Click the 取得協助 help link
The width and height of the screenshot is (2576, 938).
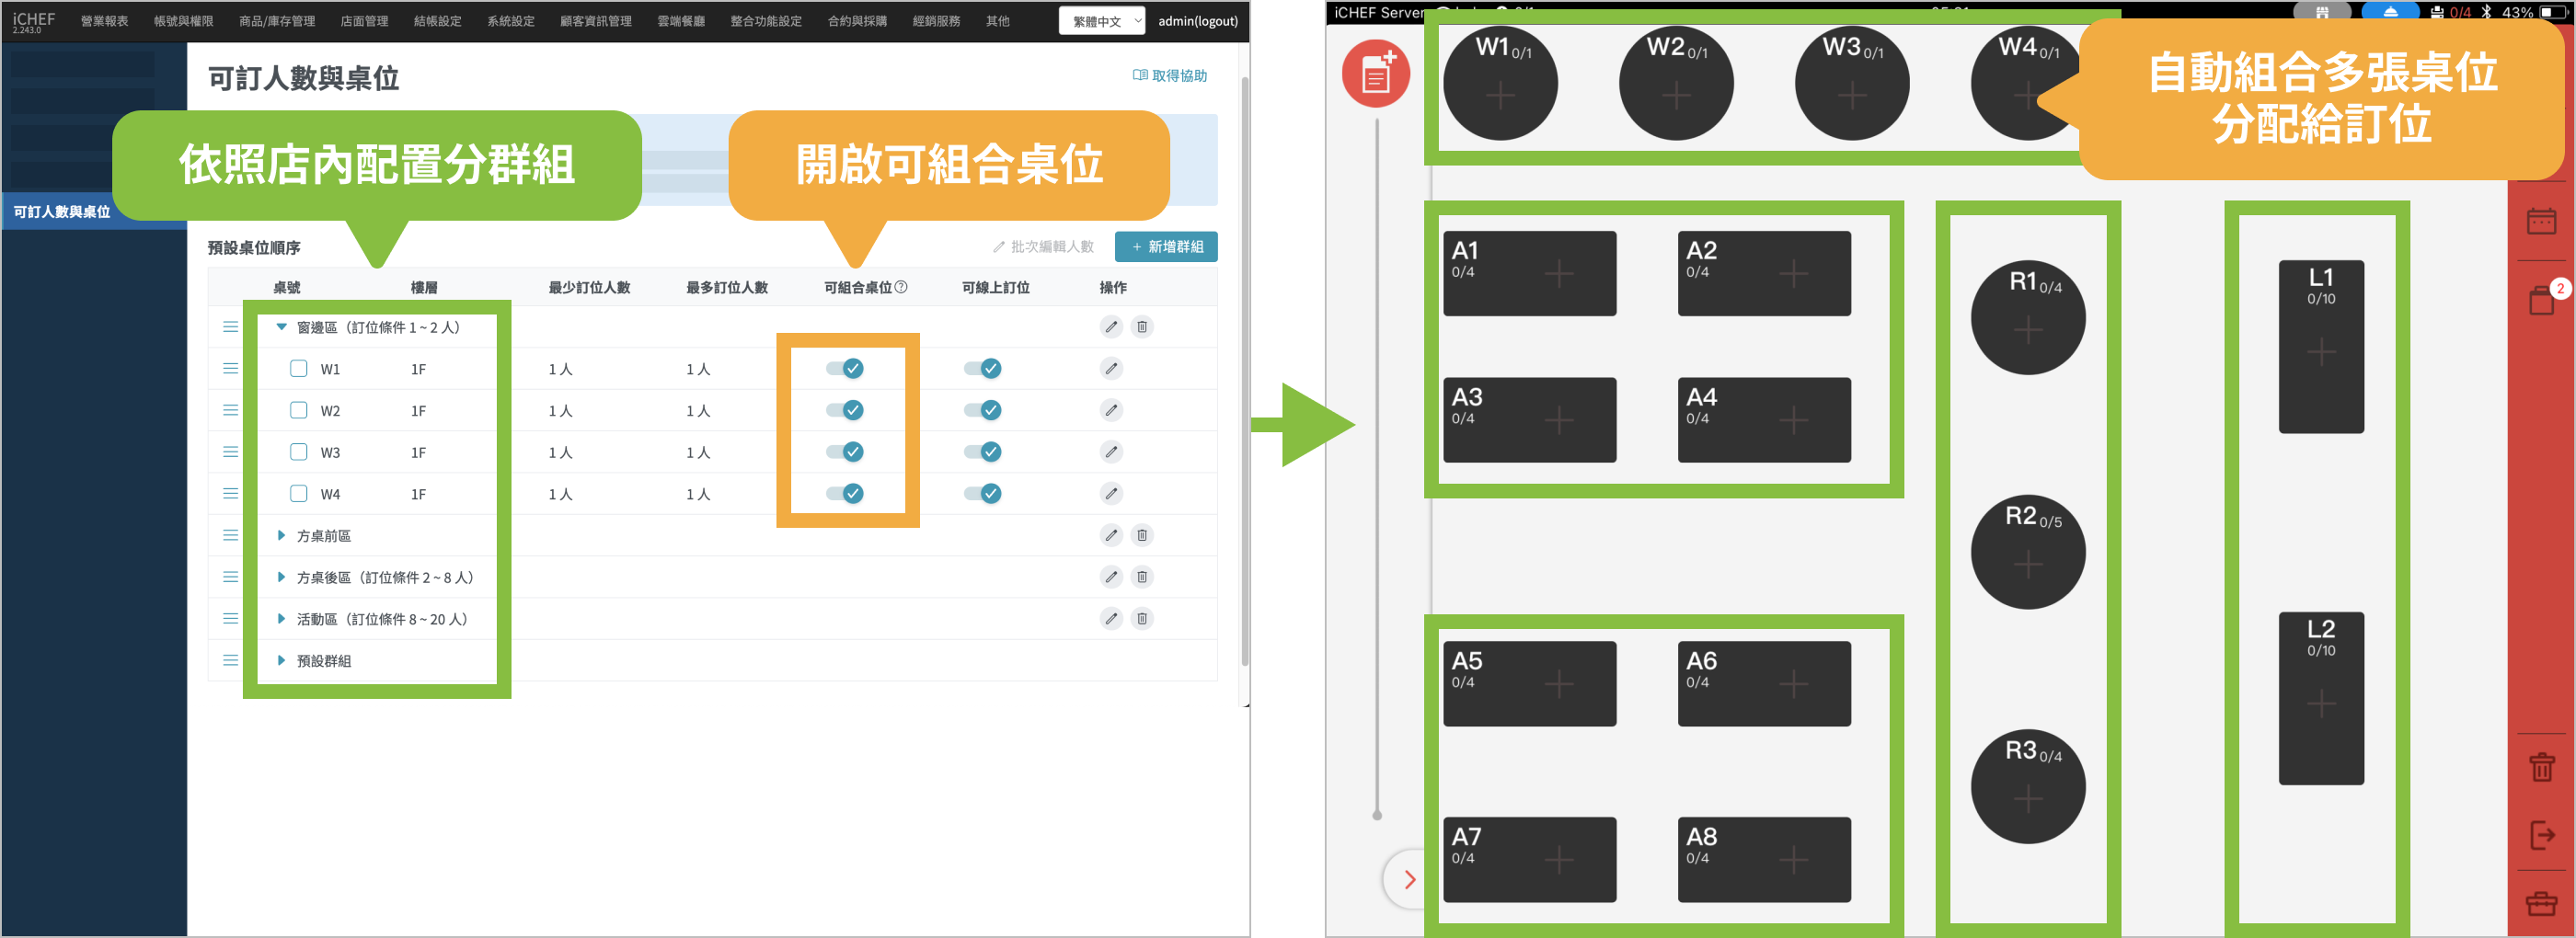pyautogui.click(x=1170, y=76)
